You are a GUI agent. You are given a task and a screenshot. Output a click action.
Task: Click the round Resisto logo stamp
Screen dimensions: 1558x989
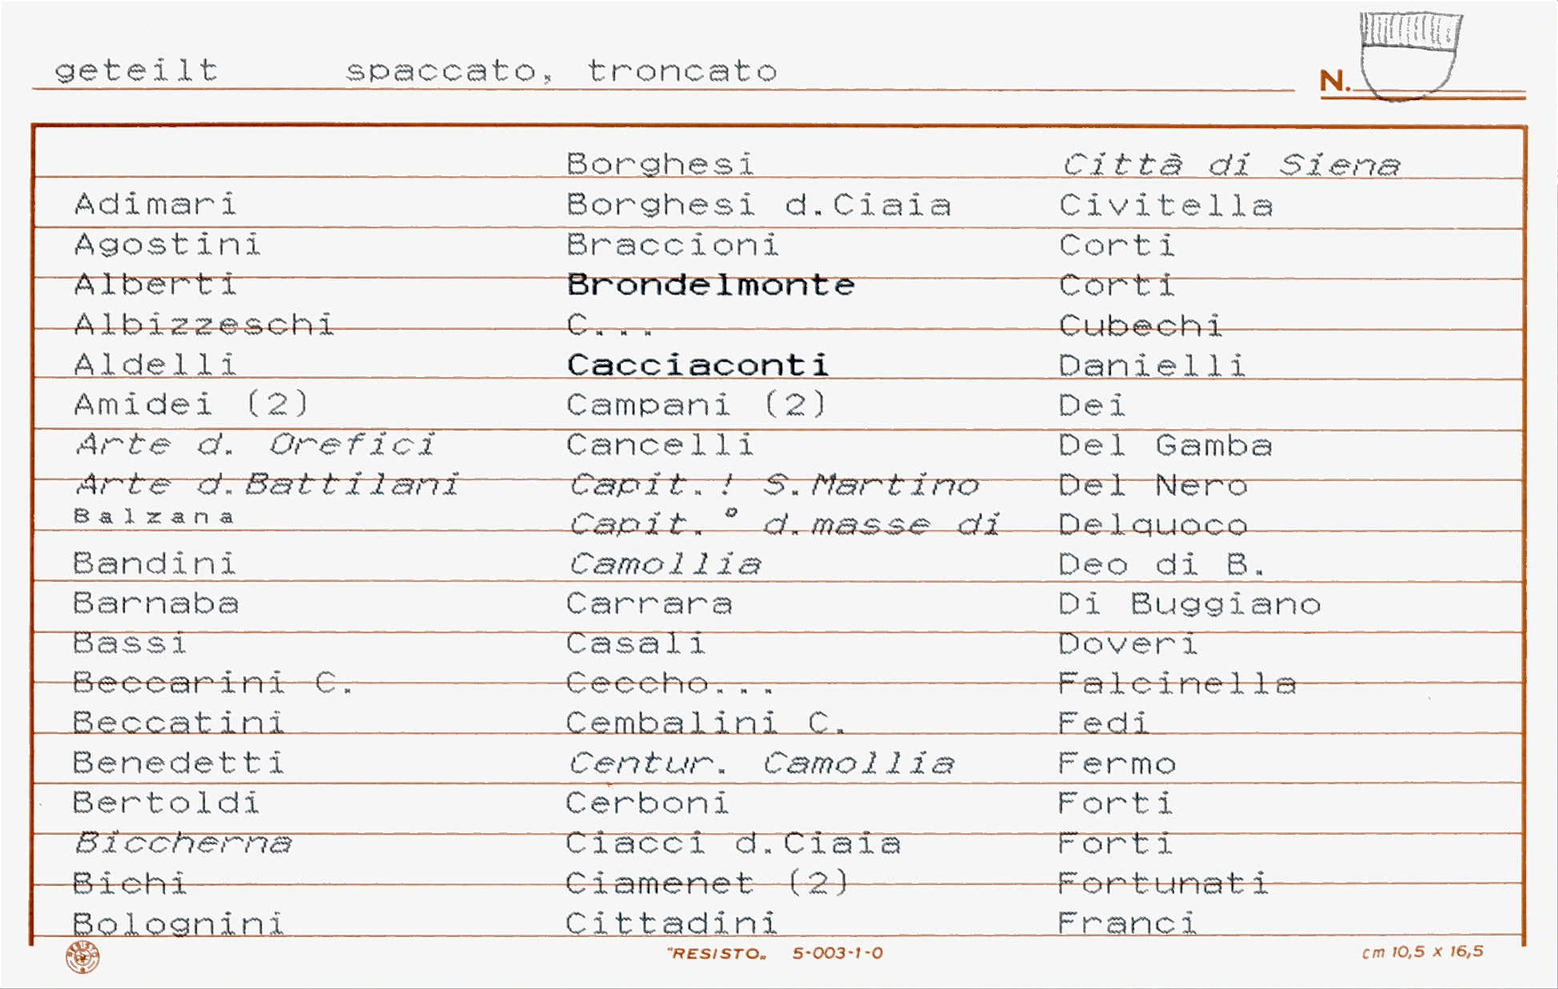coord(83,957)
